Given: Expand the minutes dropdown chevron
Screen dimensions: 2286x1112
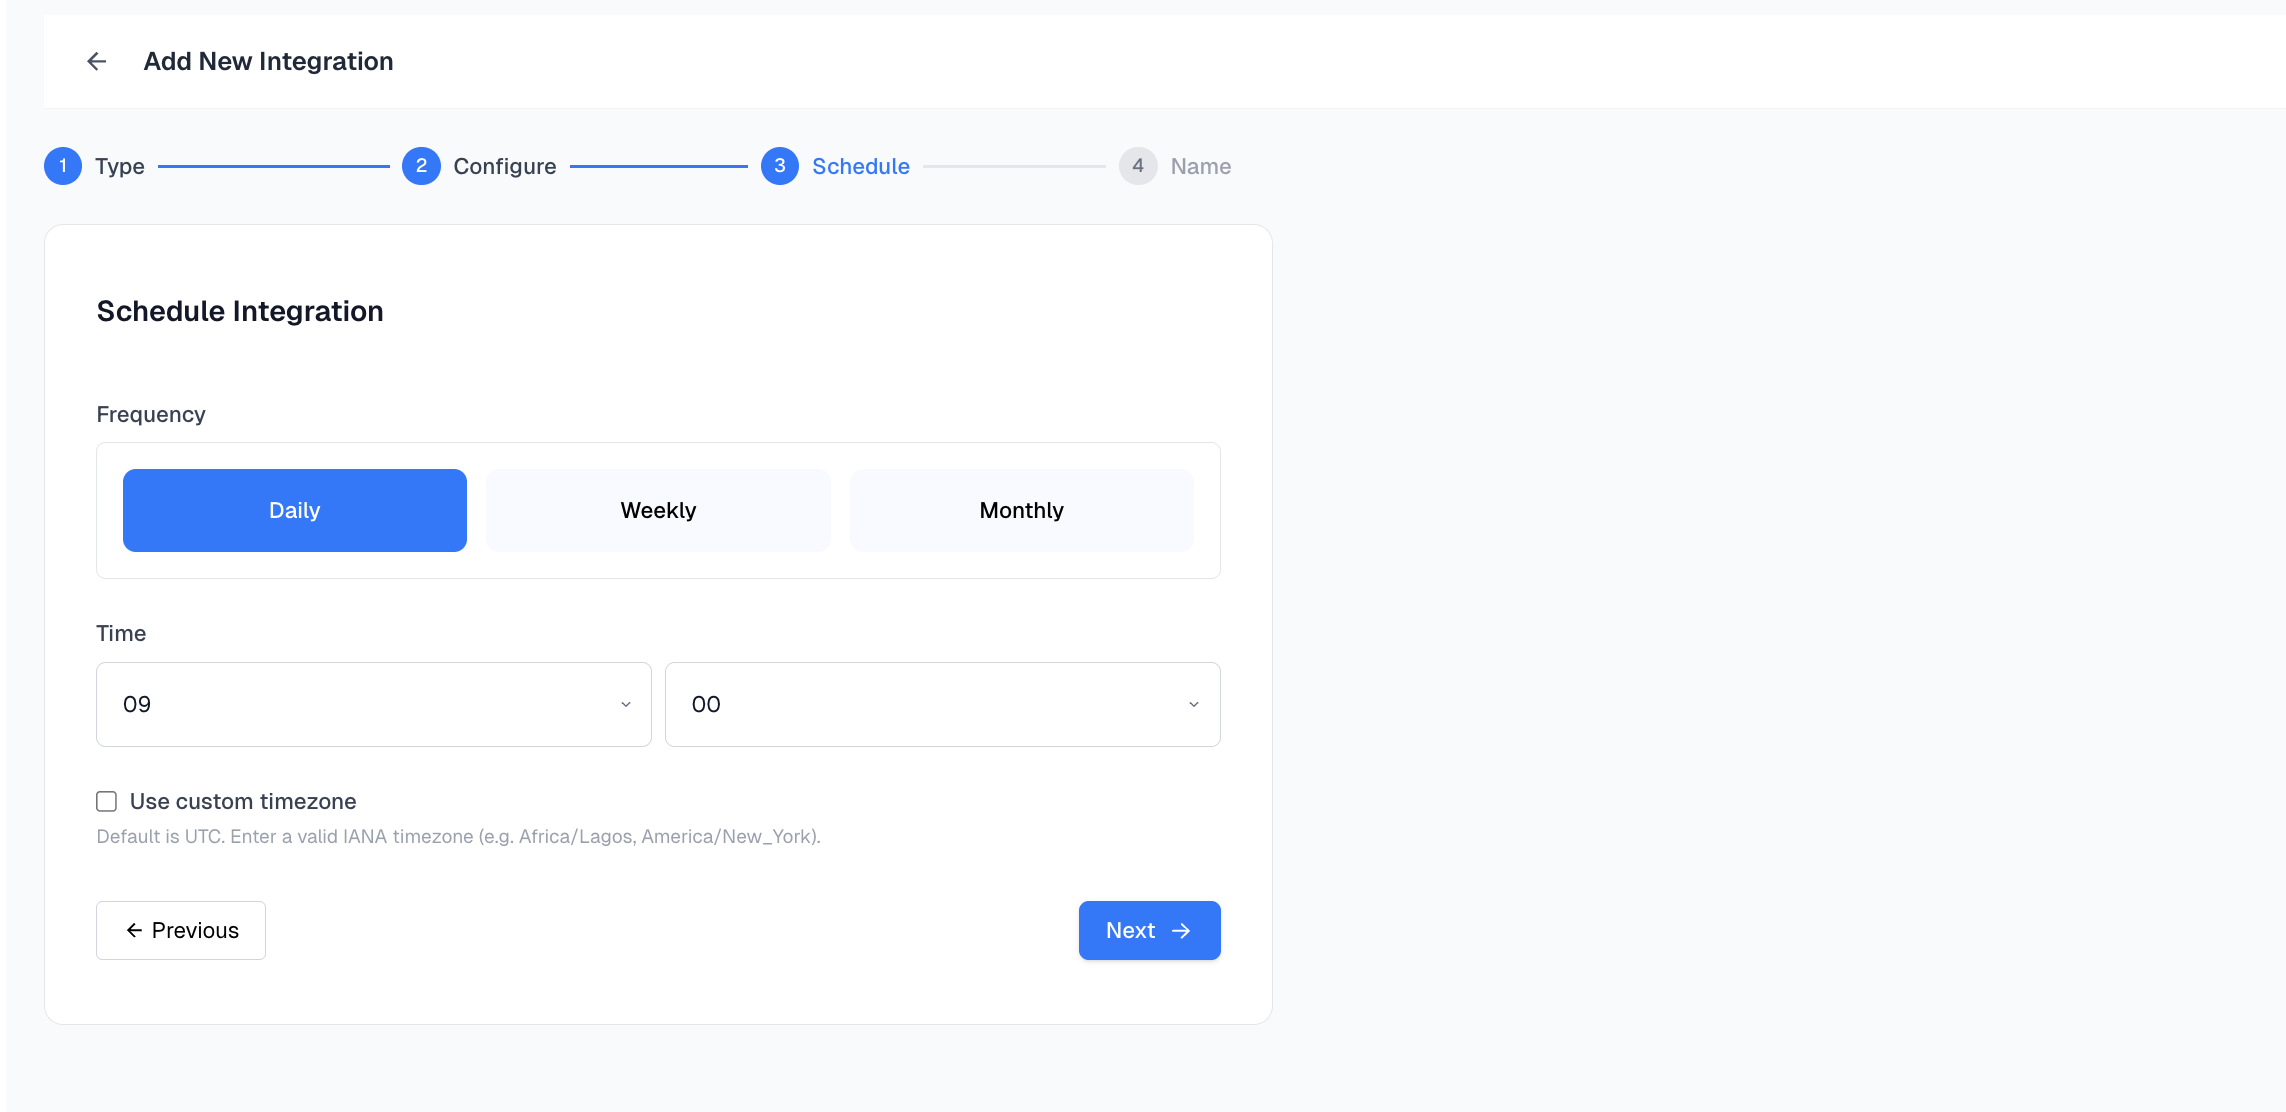Looking at the screenshot, I should click(x=1192, y=704).
